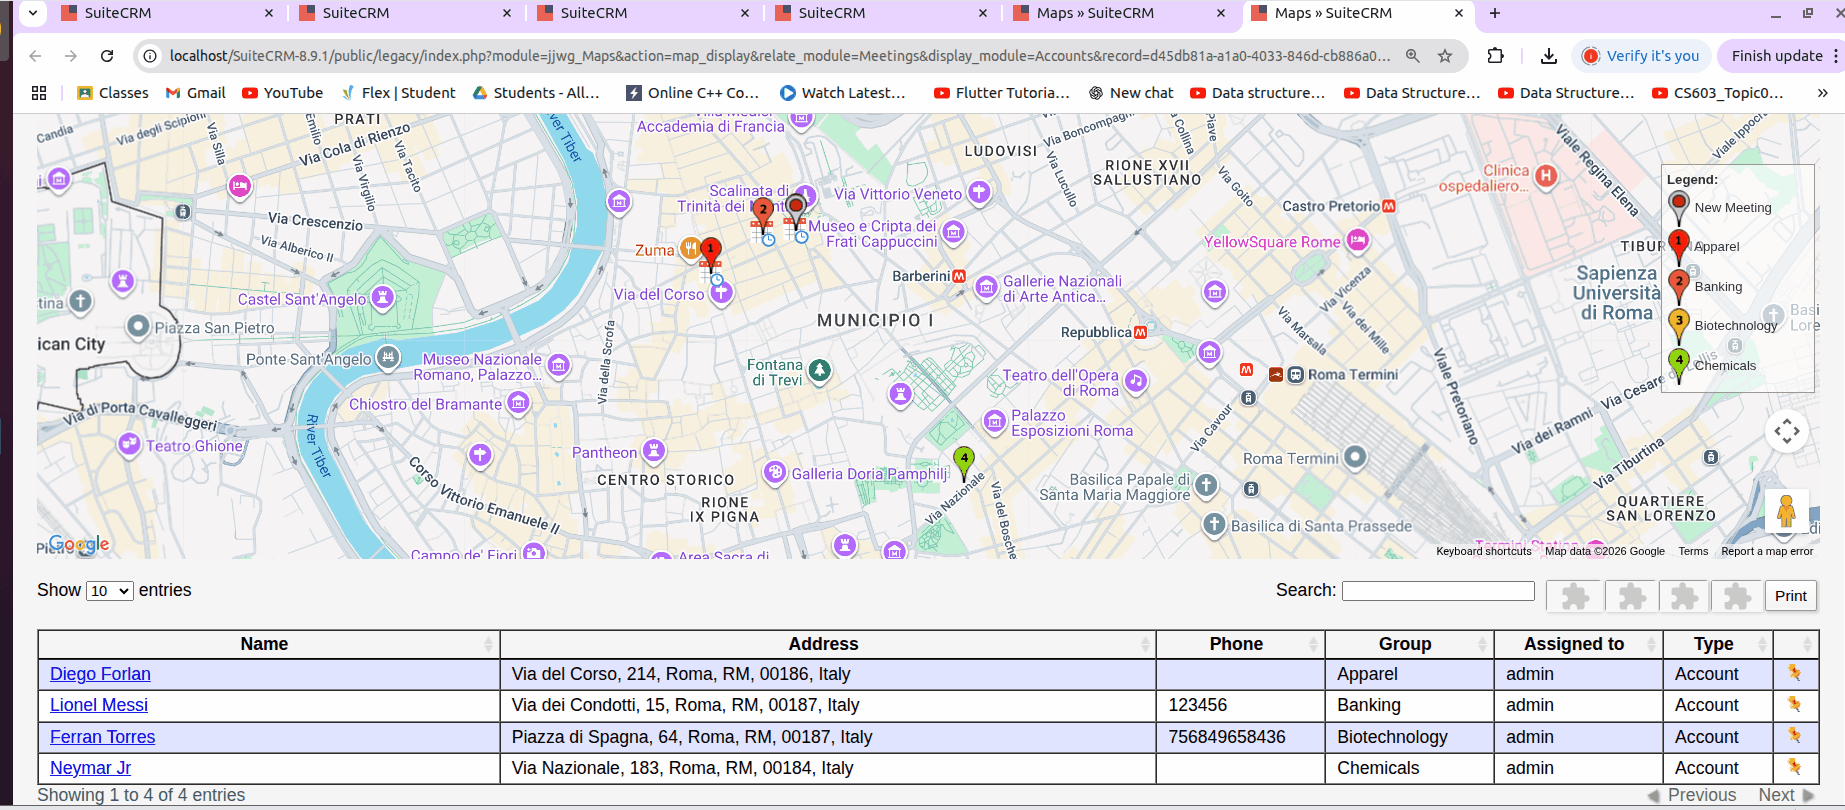The height and width of the screenshot is (810, 1845).
Task: Bookmark this page with the star icon
Action: pos(1445,56)
